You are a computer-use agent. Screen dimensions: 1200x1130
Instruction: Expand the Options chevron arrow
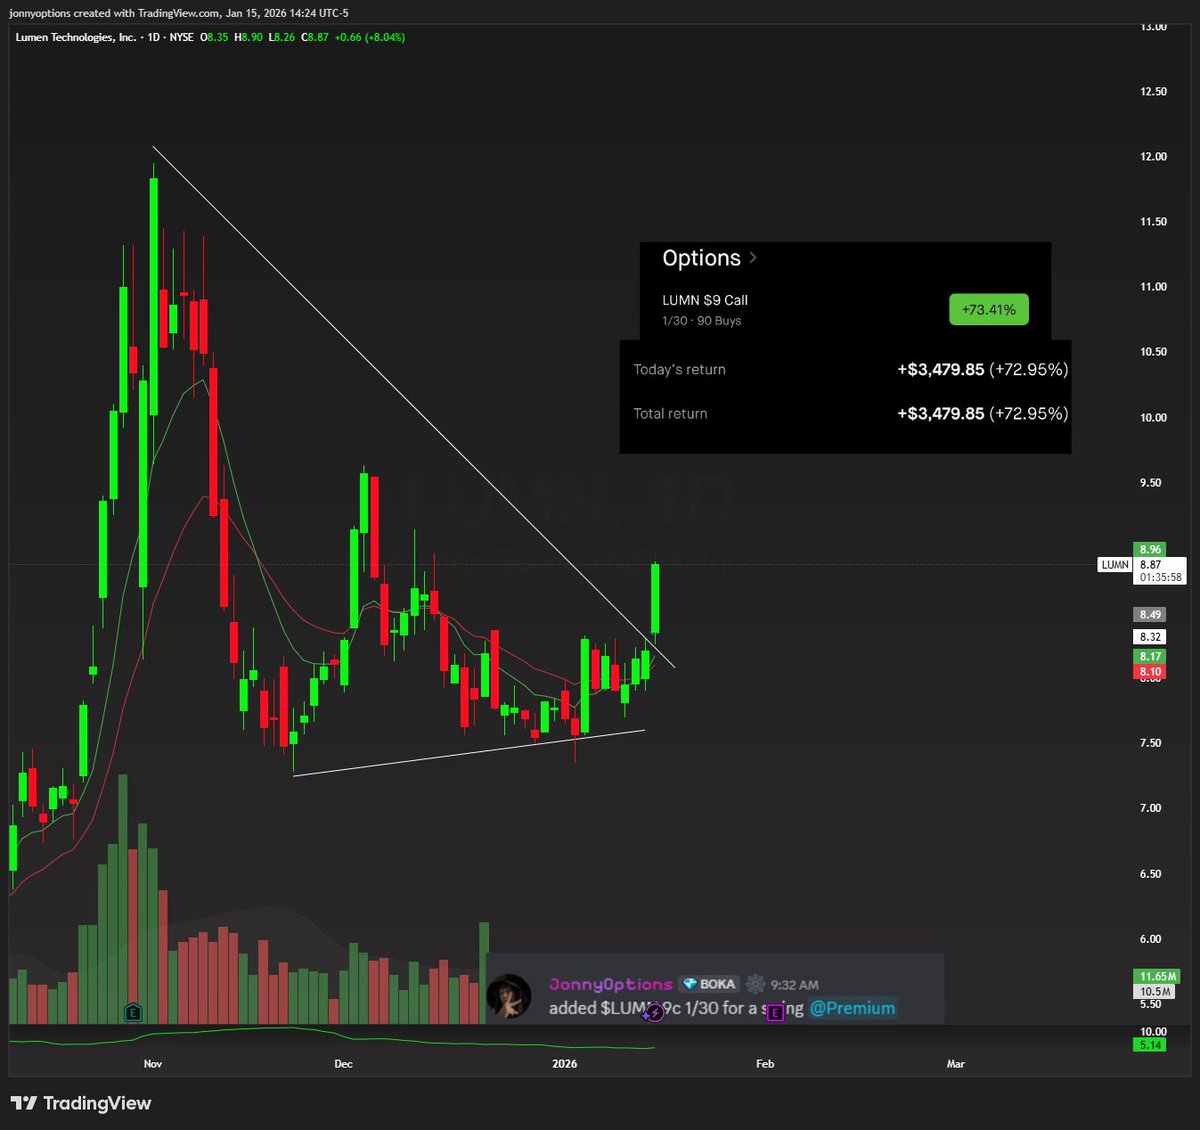click(x=753, y=257)
